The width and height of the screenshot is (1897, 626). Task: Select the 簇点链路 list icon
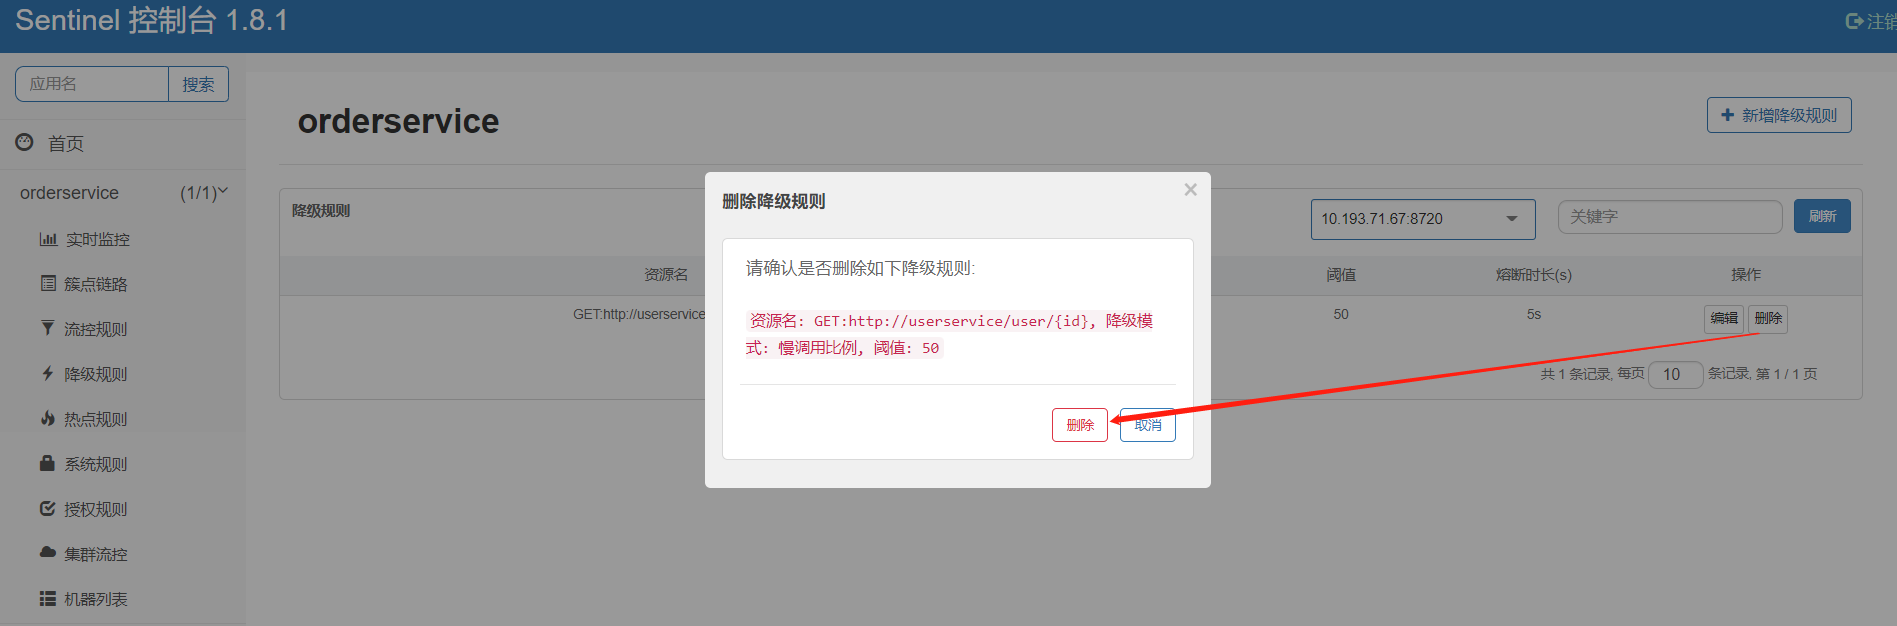click(x=48, y=283)
